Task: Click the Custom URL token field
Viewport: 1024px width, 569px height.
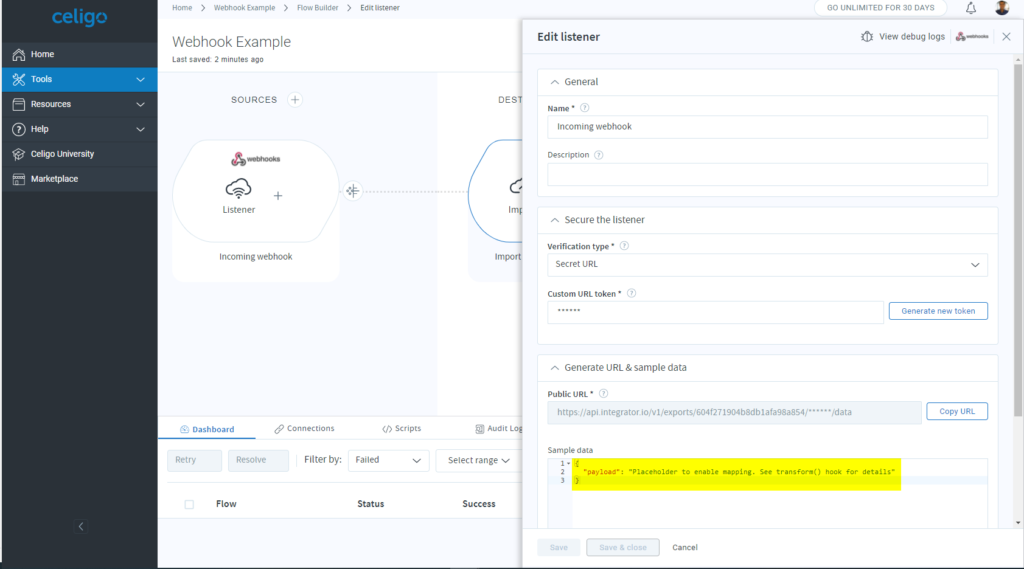Action: click(715, 312)
